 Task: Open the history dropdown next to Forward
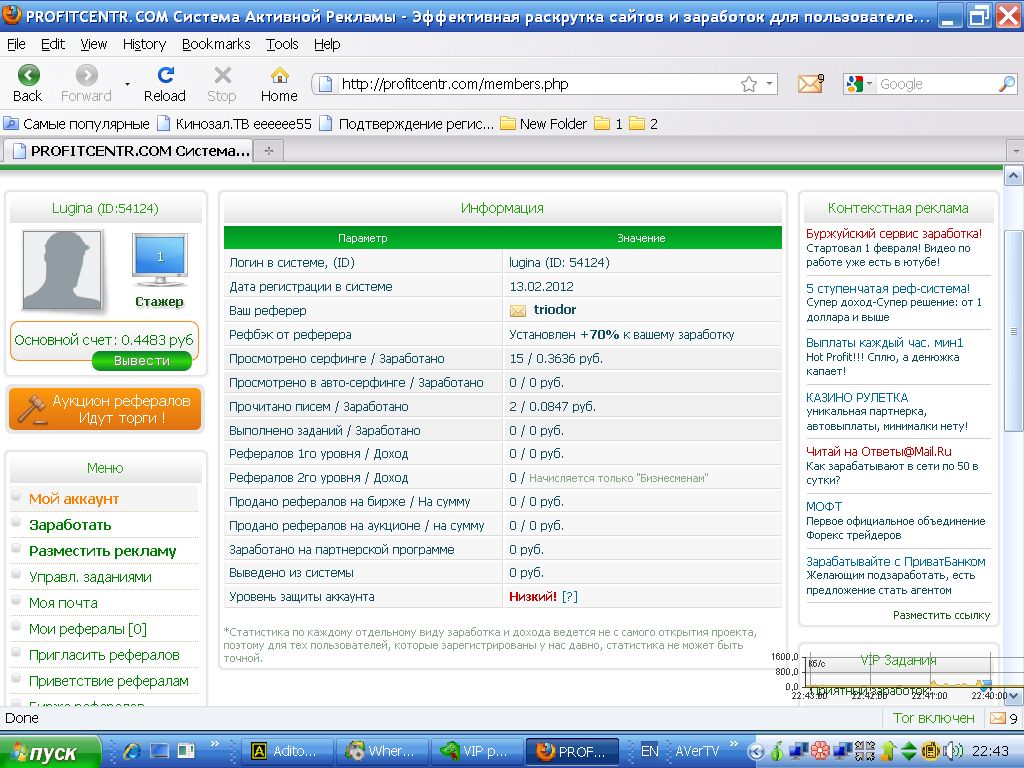tap(127, 84)
